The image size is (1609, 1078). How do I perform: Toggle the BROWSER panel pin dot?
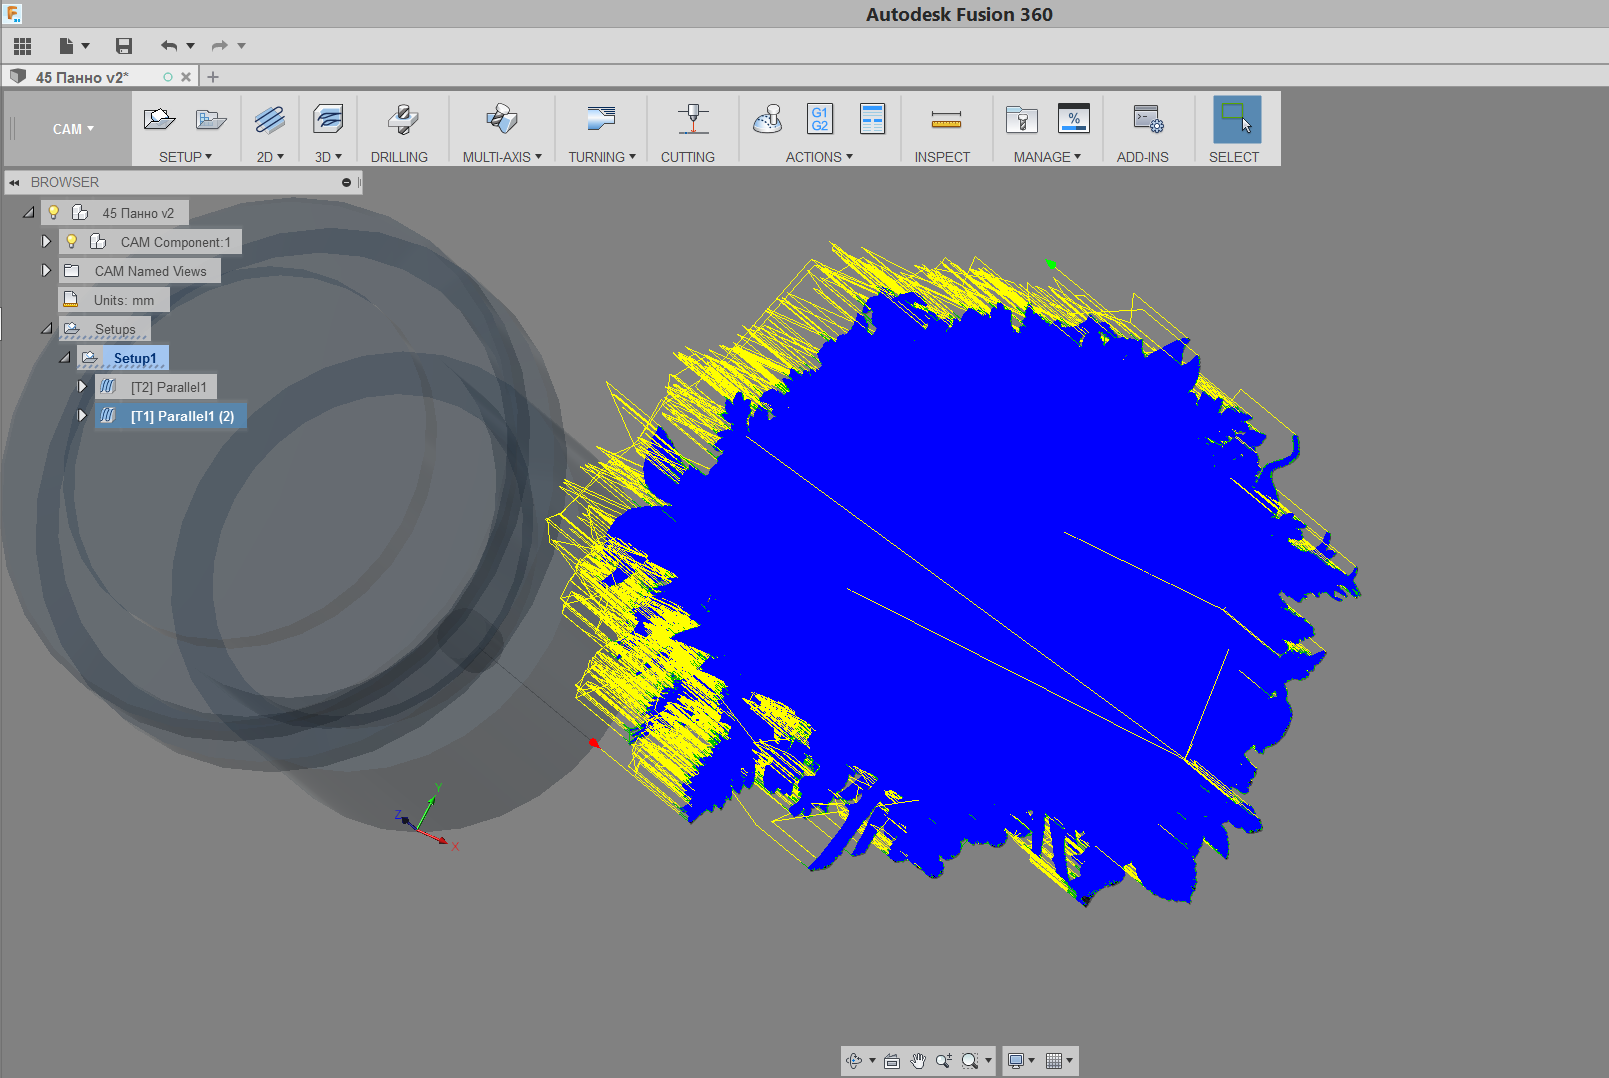(346, 183)
